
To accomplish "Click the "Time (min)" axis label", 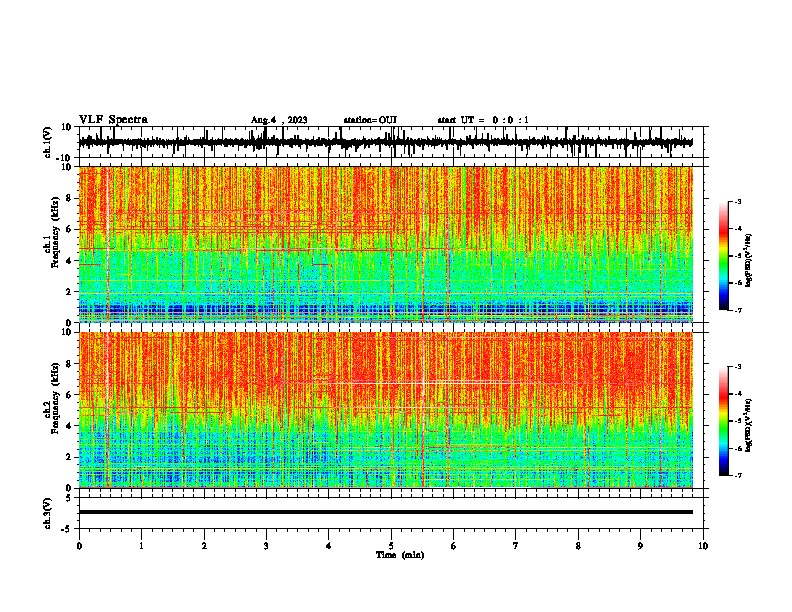I will 400,555.
